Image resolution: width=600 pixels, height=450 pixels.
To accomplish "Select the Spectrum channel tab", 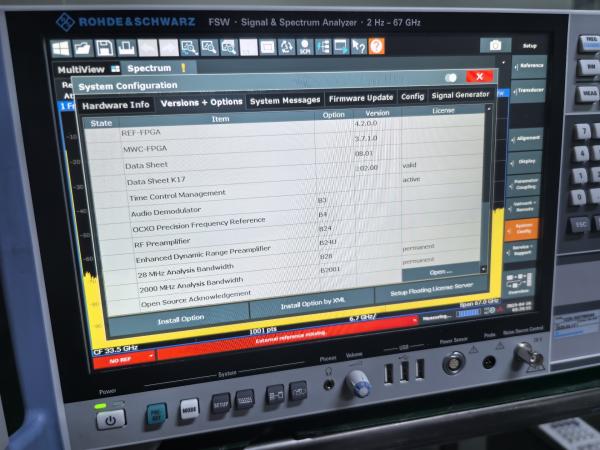I will click(x=158, y=68).
